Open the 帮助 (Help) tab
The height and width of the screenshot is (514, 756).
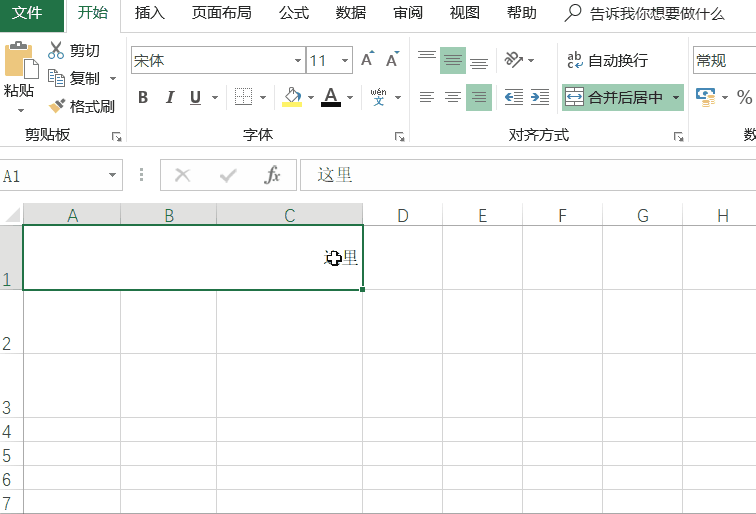click(521, 13)
